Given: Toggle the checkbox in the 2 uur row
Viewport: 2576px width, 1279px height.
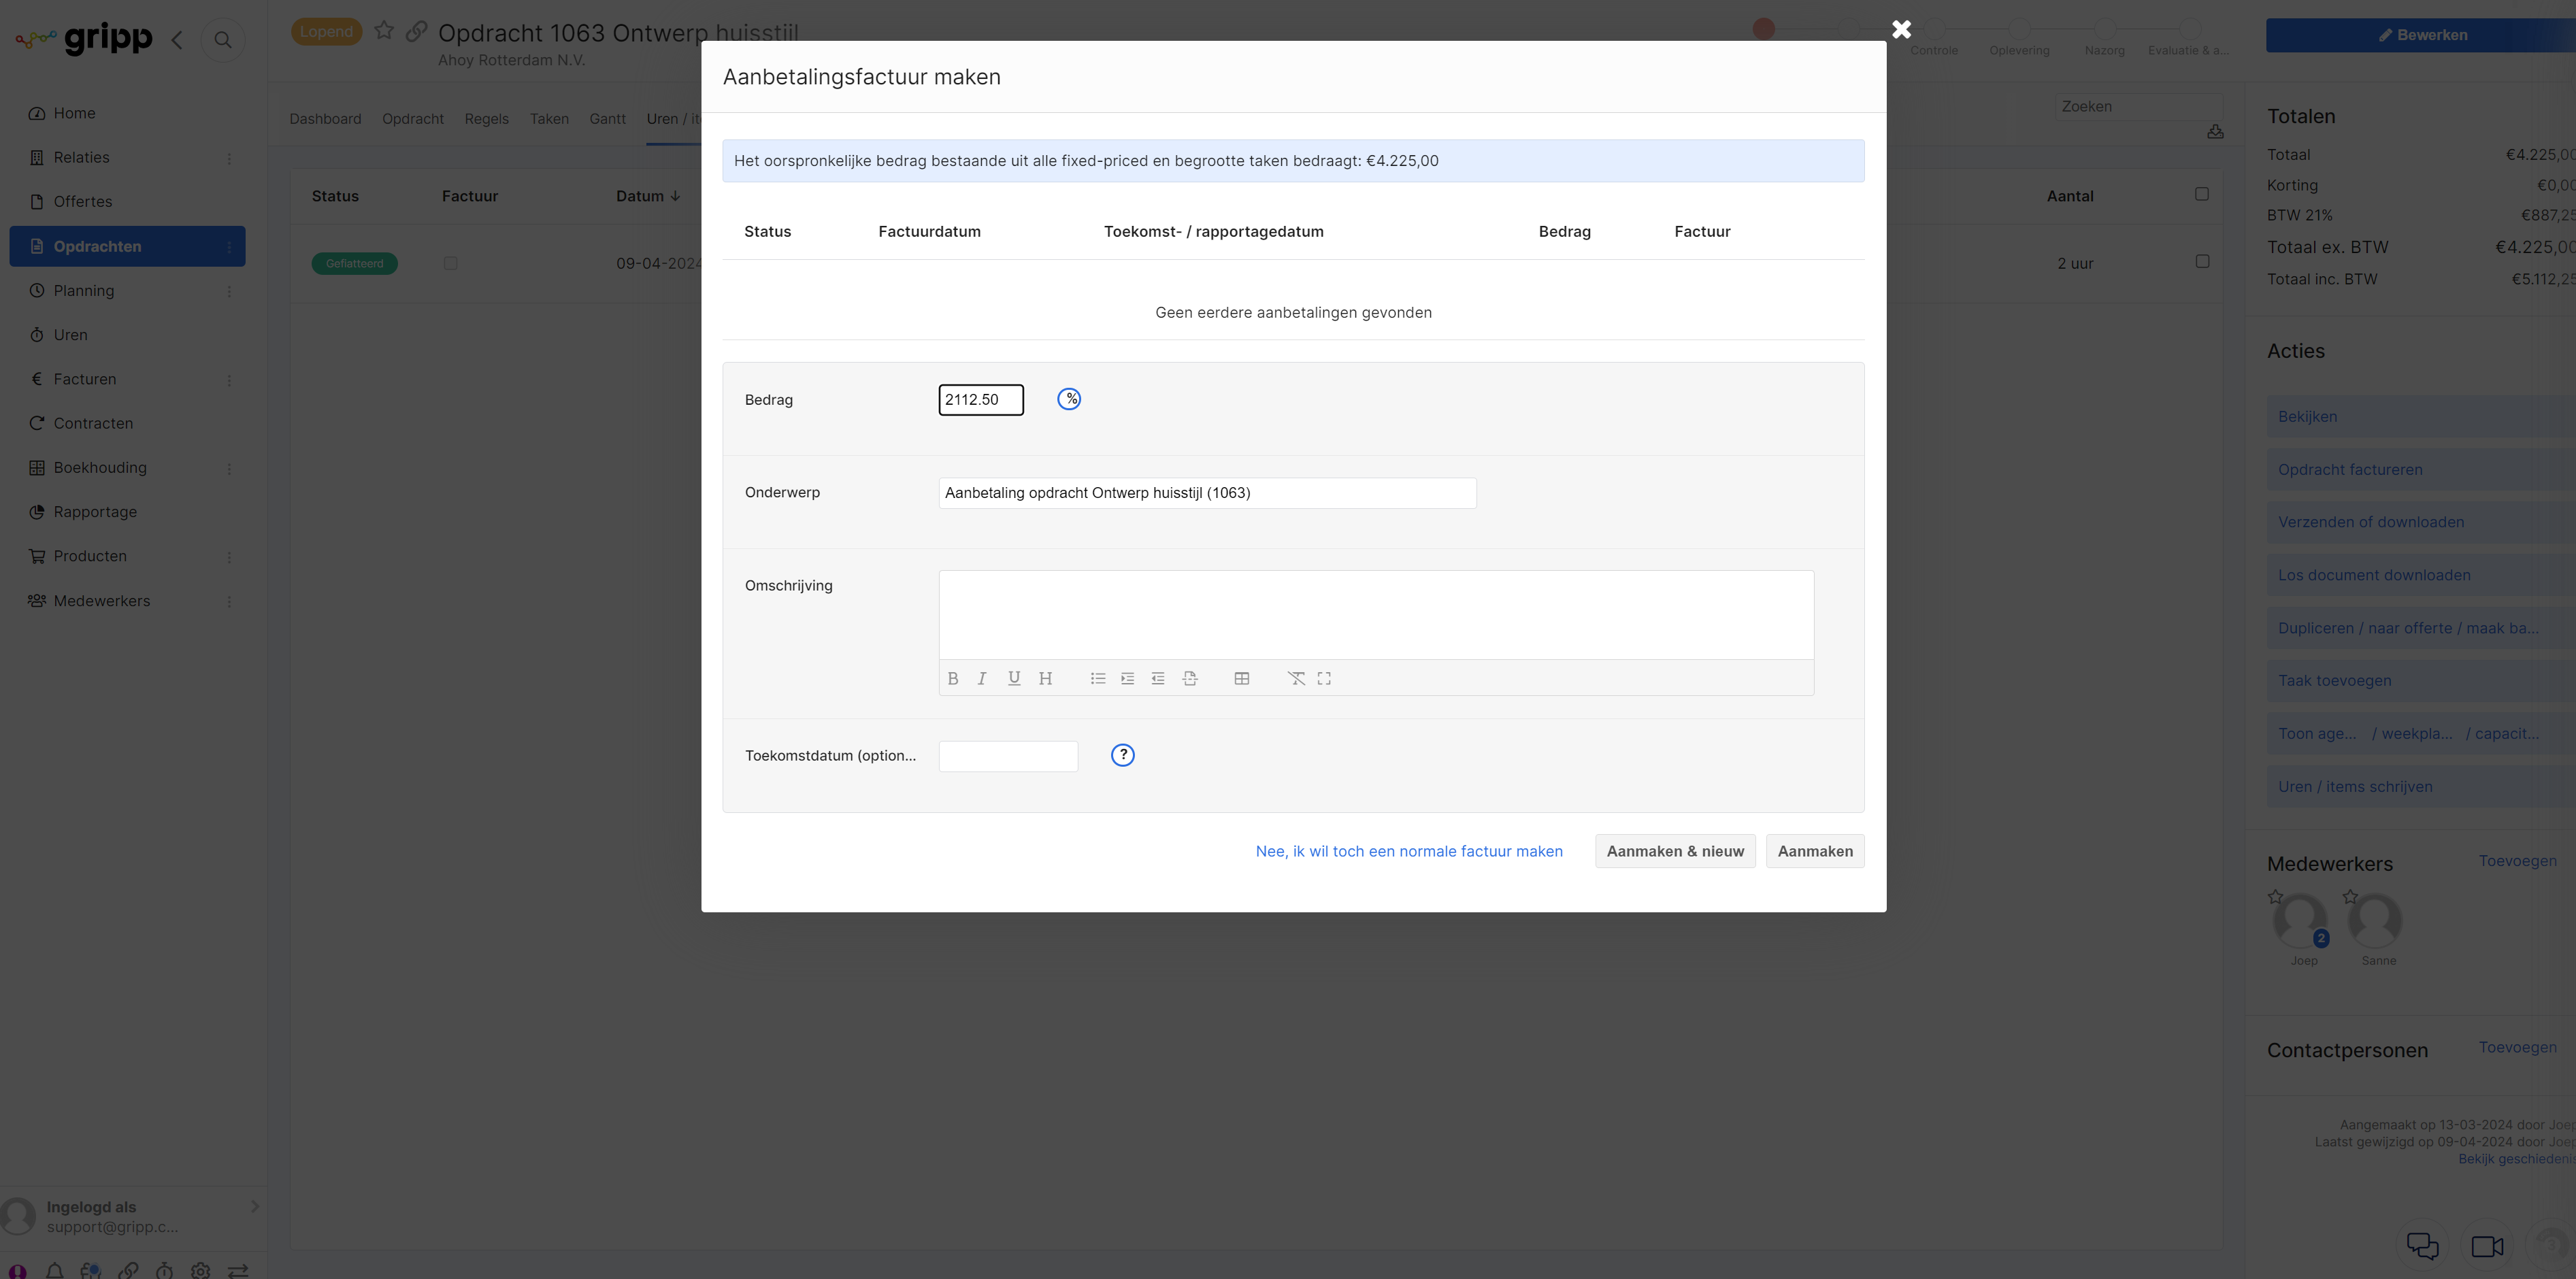Looking at the screenshot, I should click(x=2202, y=261).
